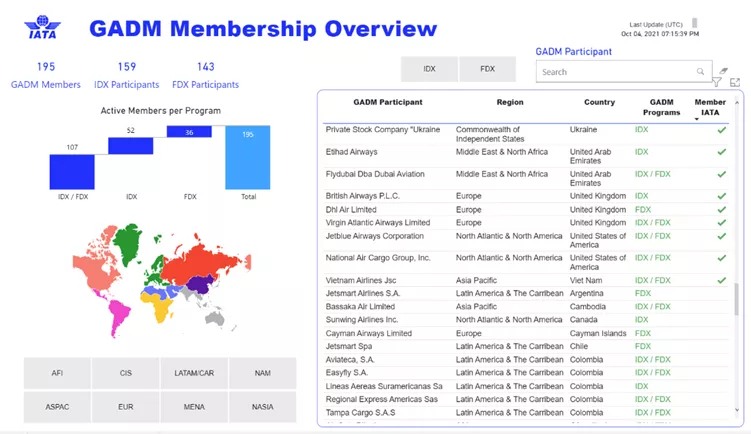Click the blue IDX bar showing 52

[130, 146]
